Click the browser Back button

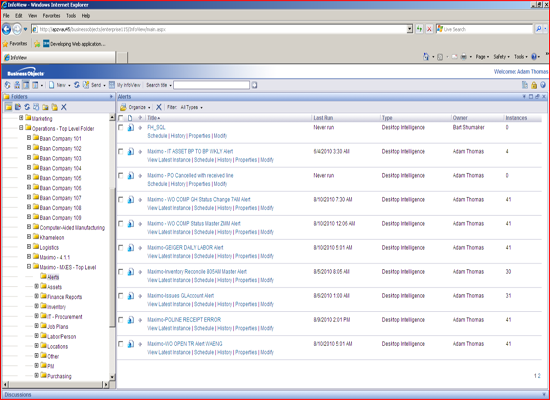point(6,29)
